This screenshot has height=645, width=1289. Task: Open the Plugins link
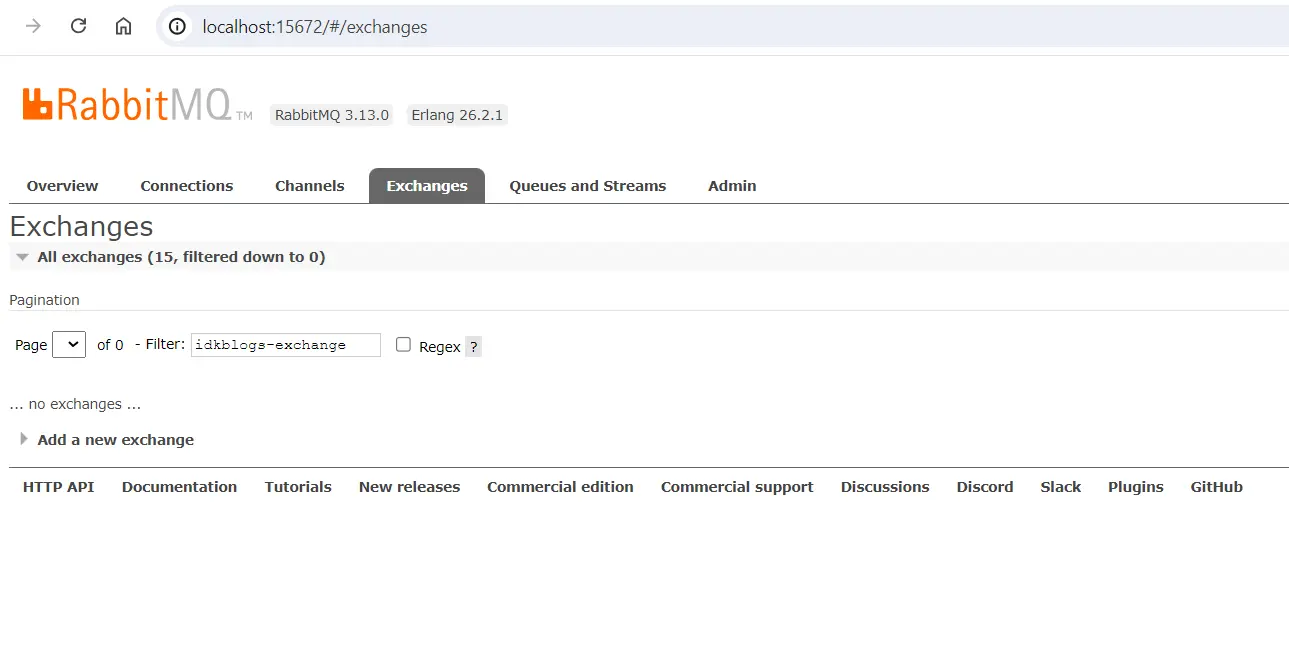click(1136, 487)
